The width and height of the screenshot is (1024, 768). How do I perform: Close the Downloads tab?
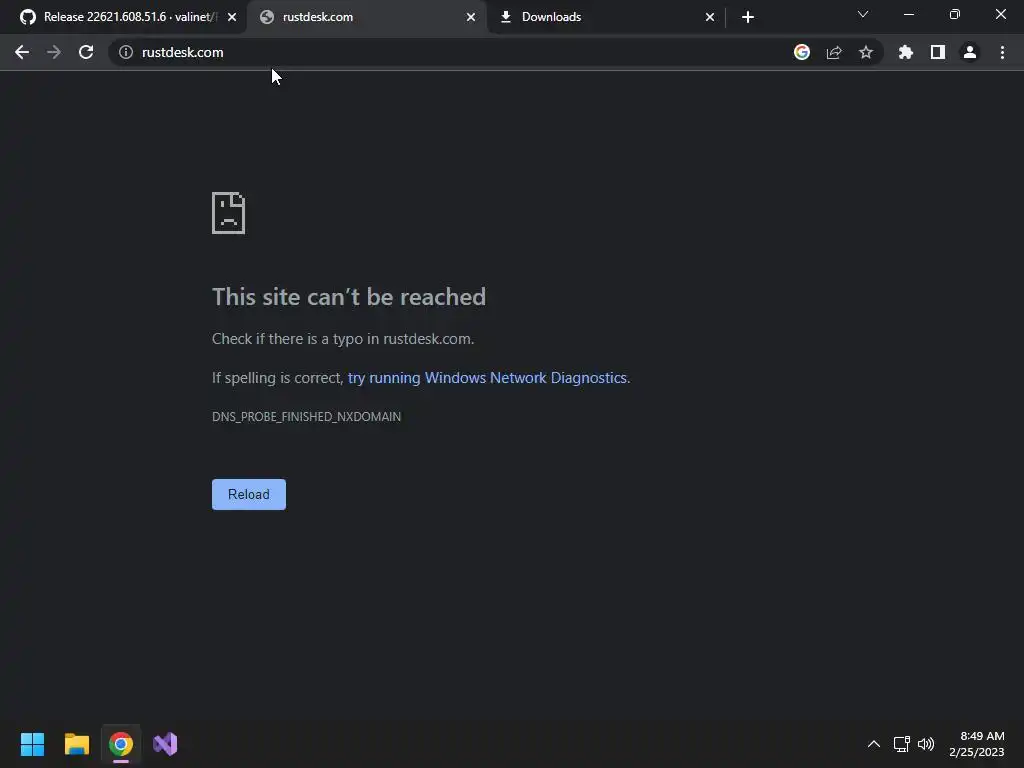pos(710,17)
